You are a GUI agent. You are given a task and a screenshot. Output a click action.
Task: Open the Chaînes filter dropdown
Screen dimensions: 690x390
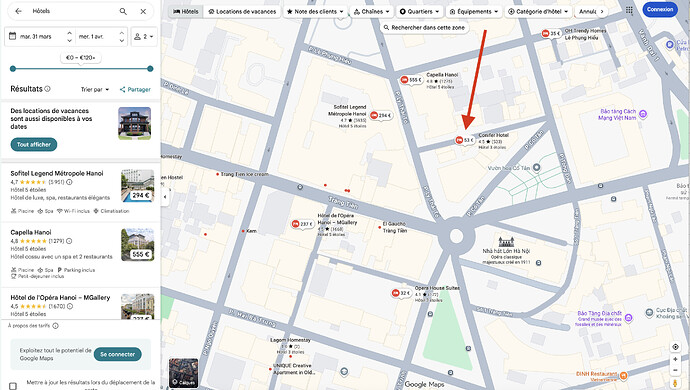click(371, 11)
